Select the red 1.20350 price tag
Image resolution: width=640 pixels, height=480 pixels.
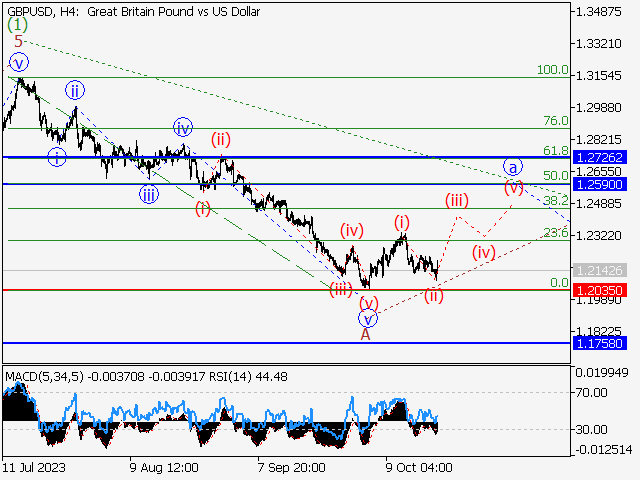600,291
